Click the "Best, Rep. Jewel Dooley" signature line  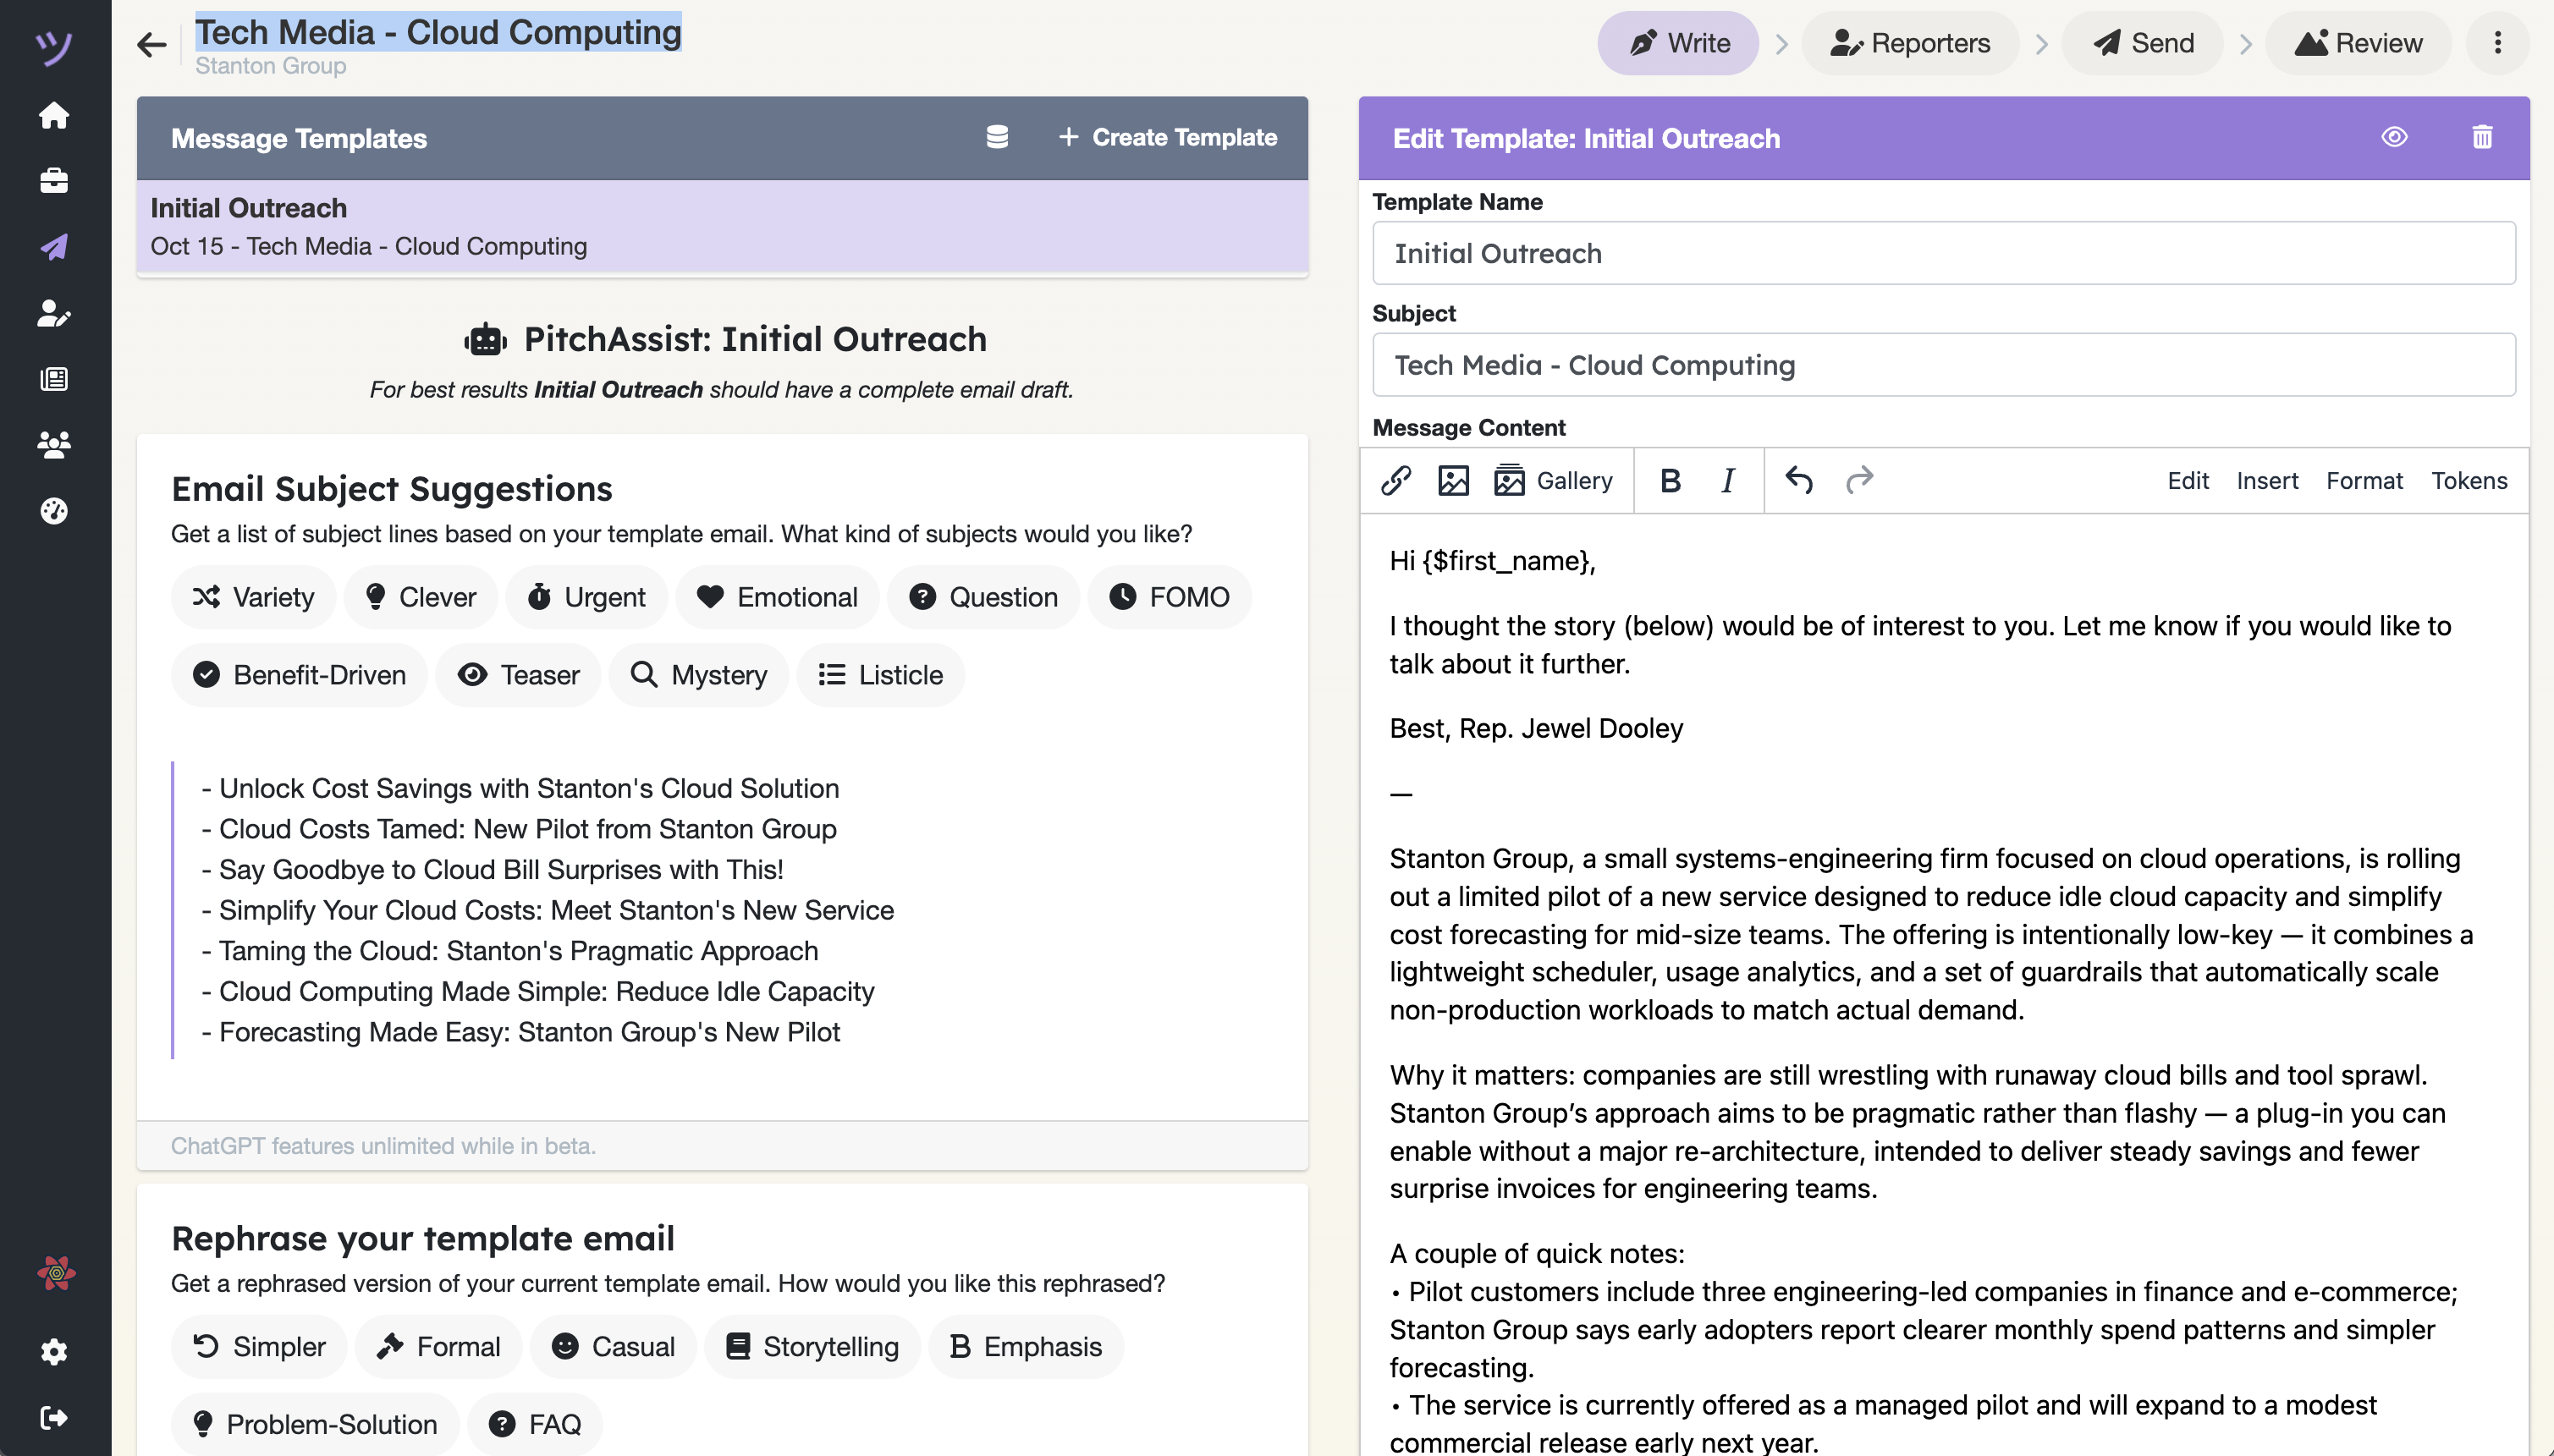1536,729
